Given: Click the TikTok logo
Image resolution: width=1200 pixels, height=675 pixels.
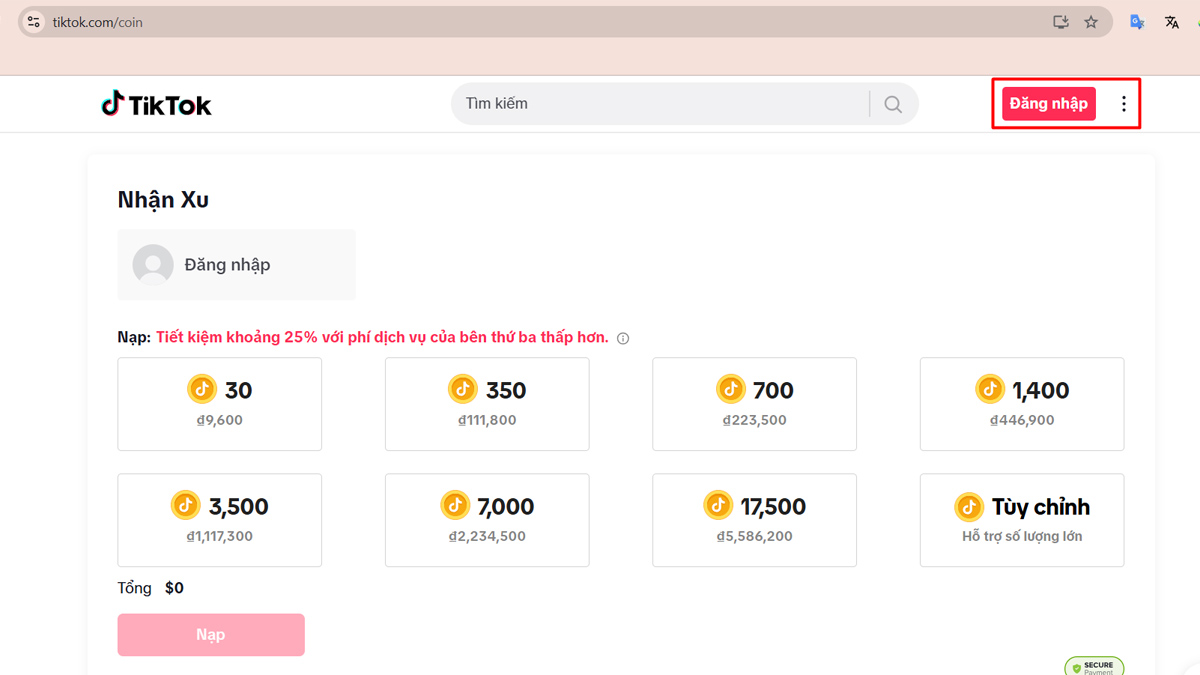Looking at the screenshot, I should point(156,104).
